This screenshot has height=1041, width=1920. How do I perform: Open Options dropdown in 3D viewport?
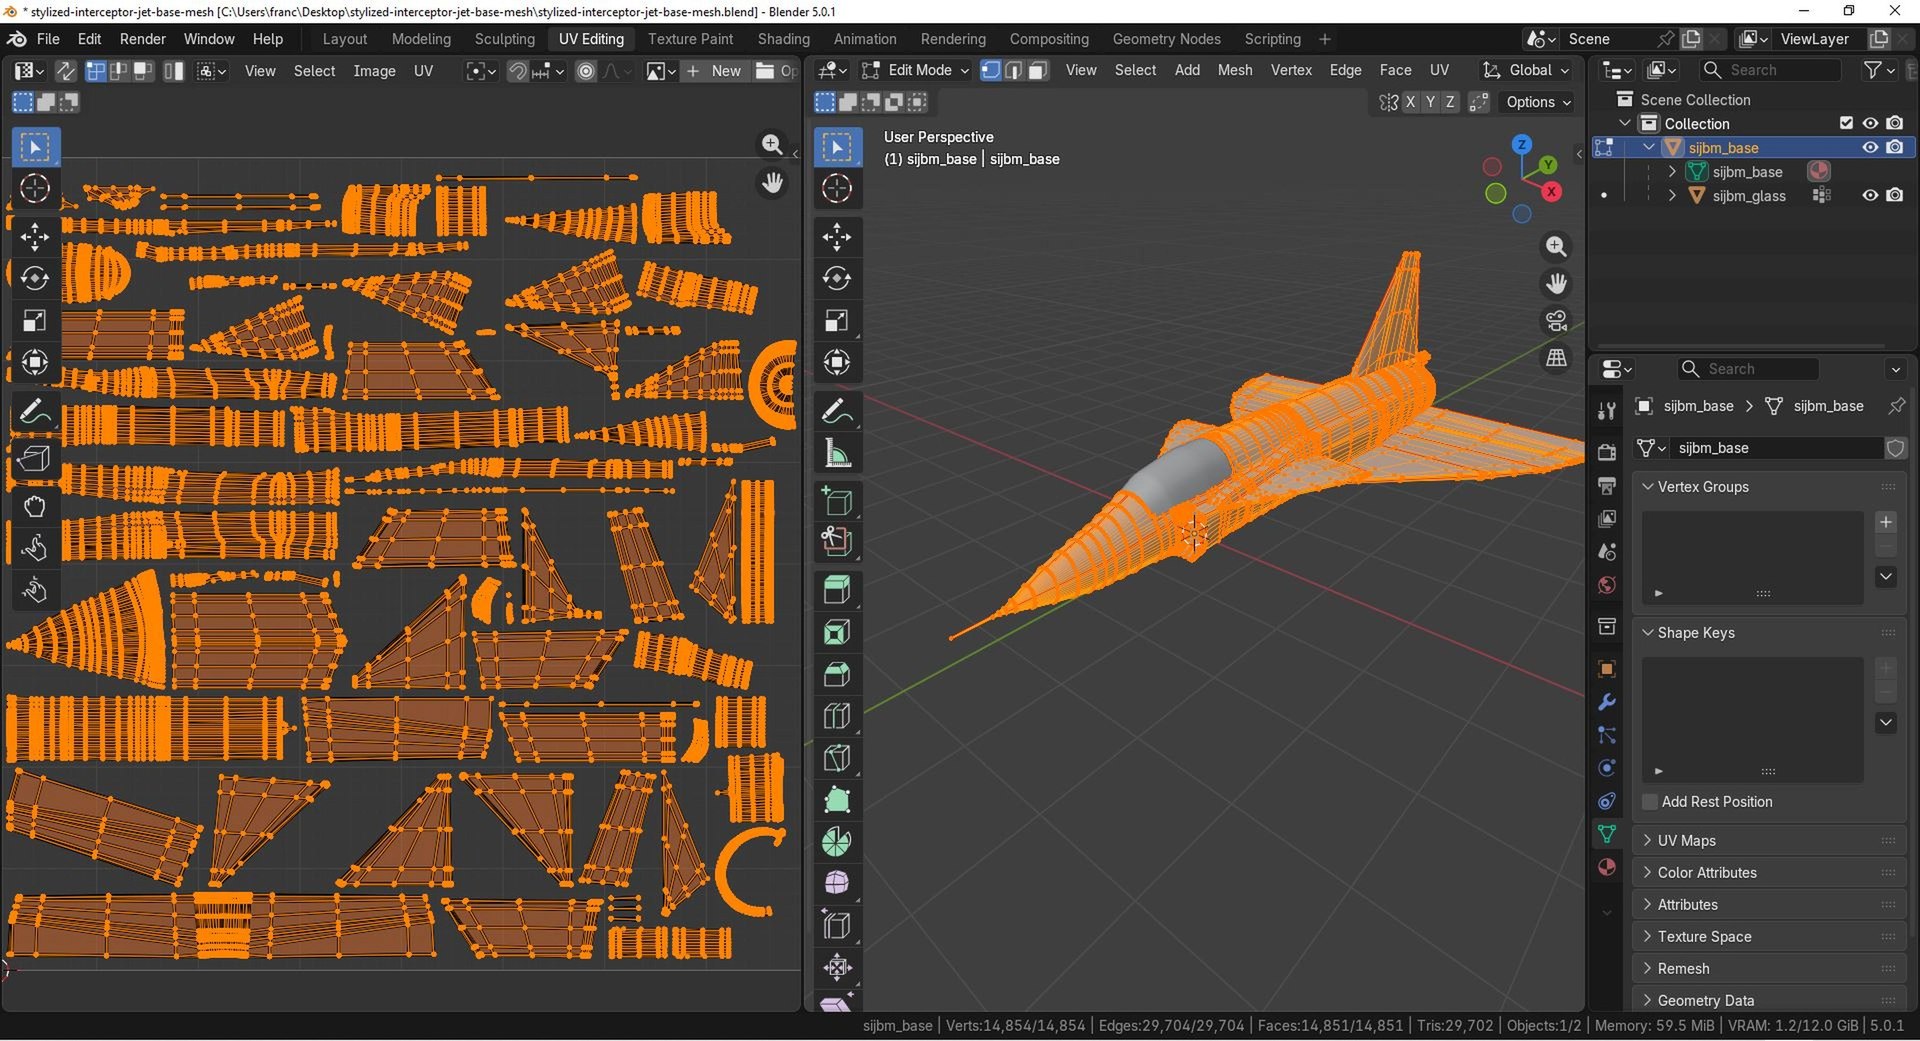coord(1538,102)
